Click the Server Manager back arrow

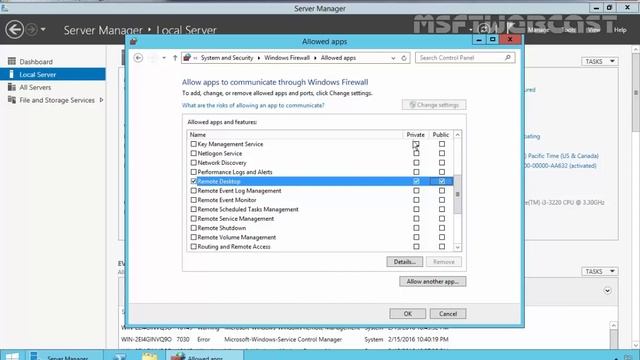(x=14, y=29)
